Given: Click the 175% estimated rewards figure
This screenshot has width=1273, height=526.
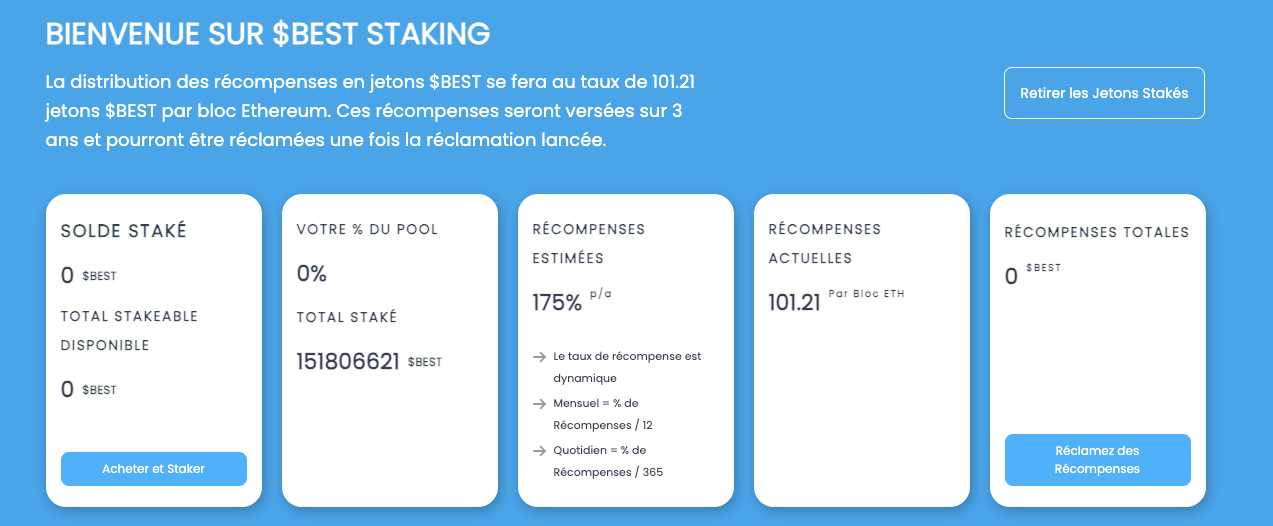Looking at the screenshot, I should pos(557,302).
